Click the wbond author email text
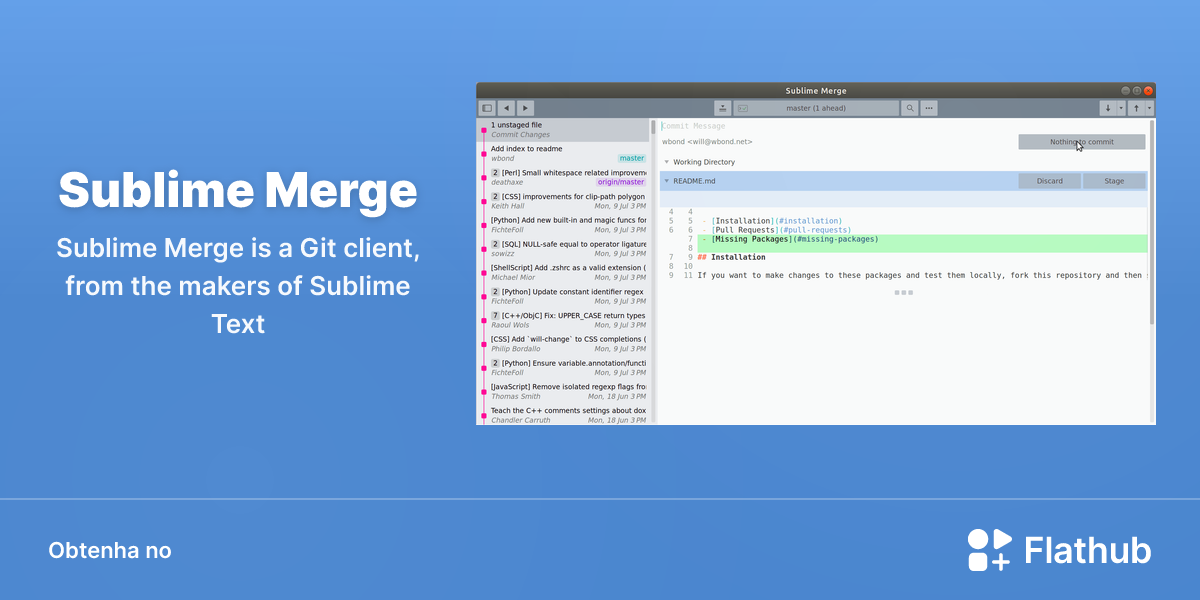1200x600 pixels. pos(707,142)
